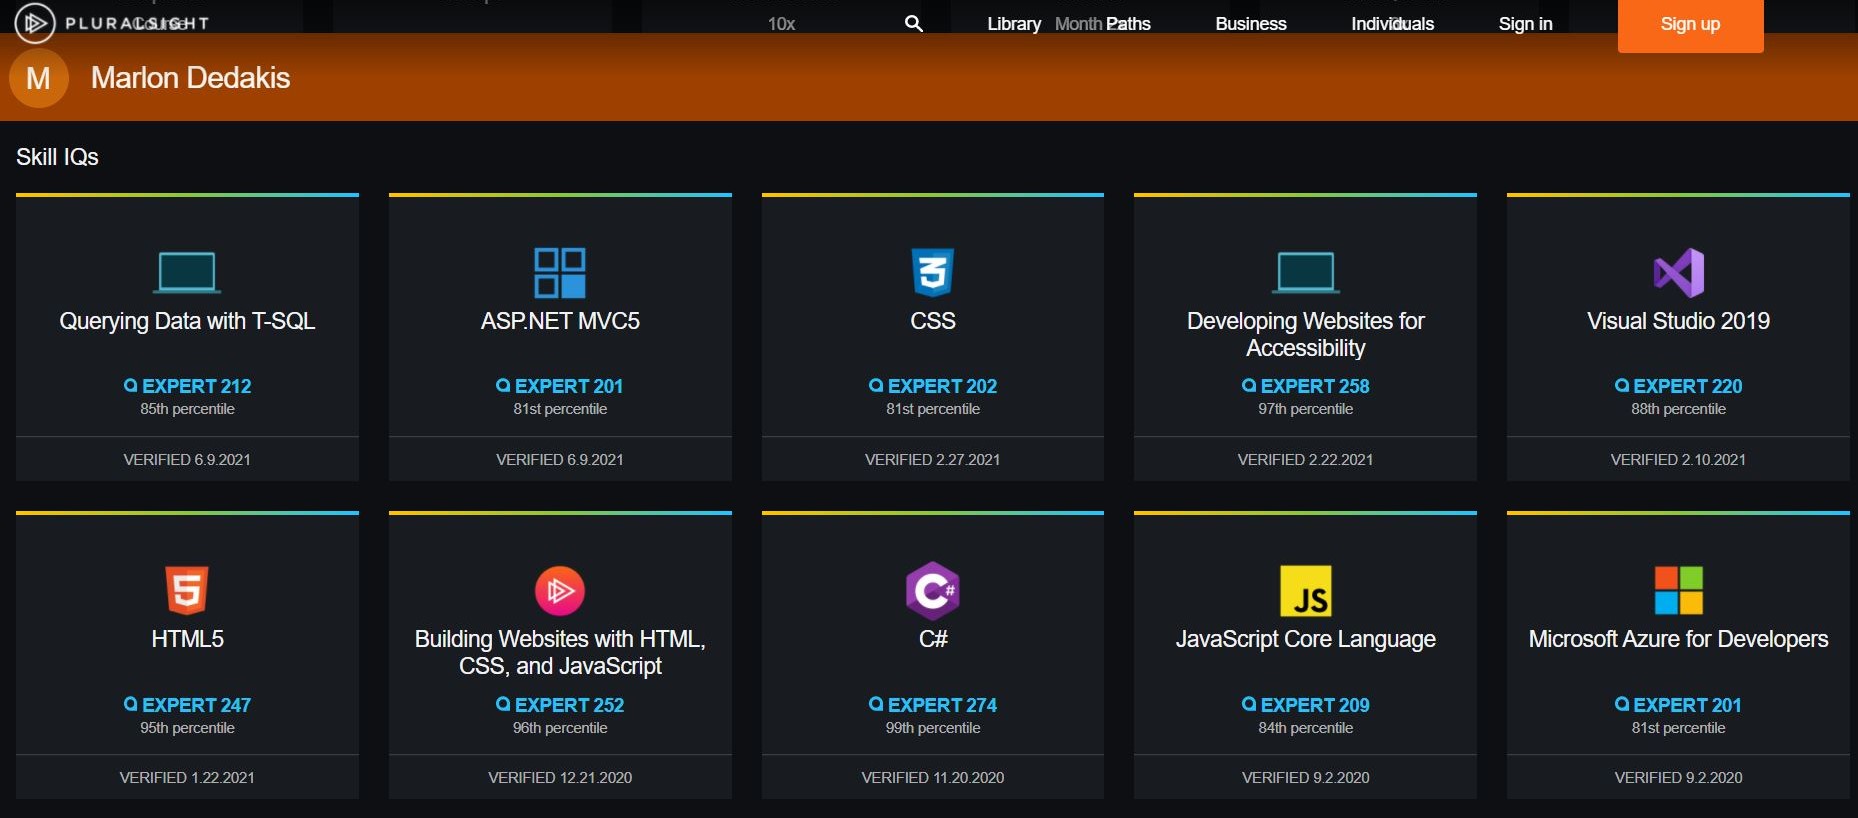The image size is (1858, 818).
Task: Click the 97th percentile label
Action: click(1306, 409)
